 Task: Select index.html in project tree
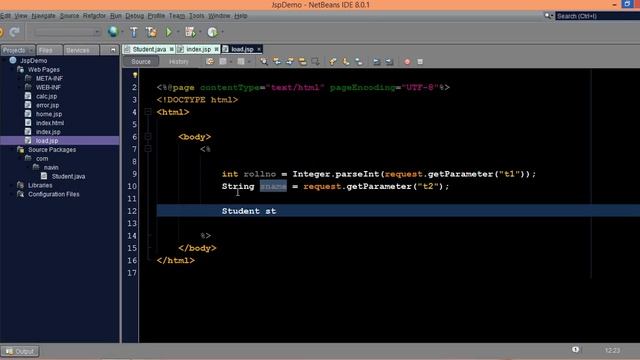coord(49,123)
